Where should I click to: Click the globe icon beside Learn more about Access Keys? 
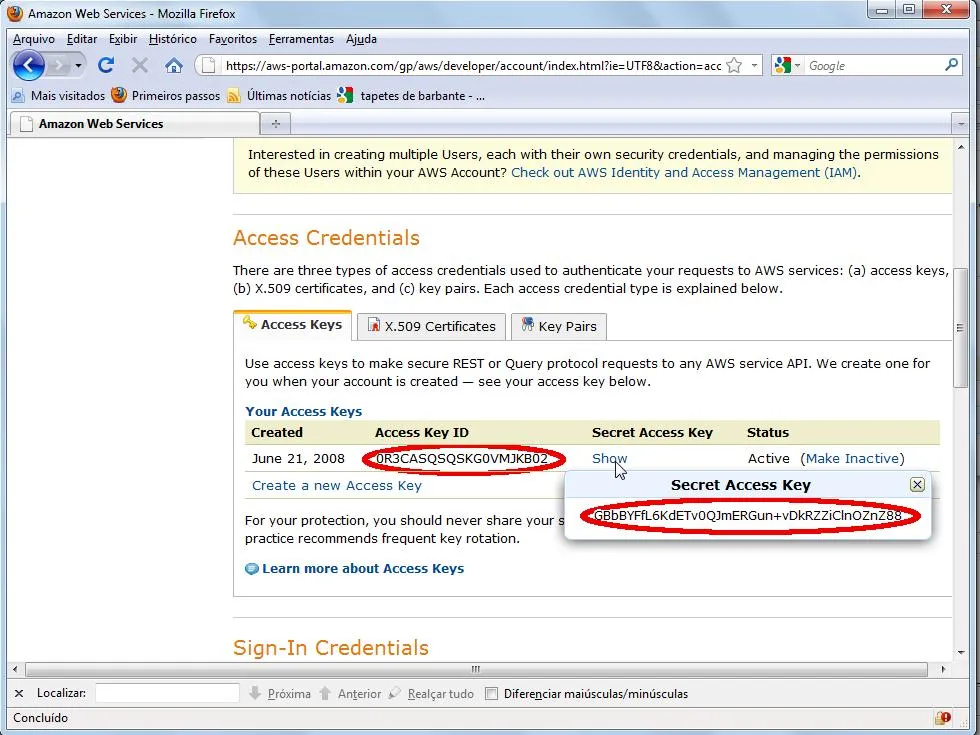[253, 568]
